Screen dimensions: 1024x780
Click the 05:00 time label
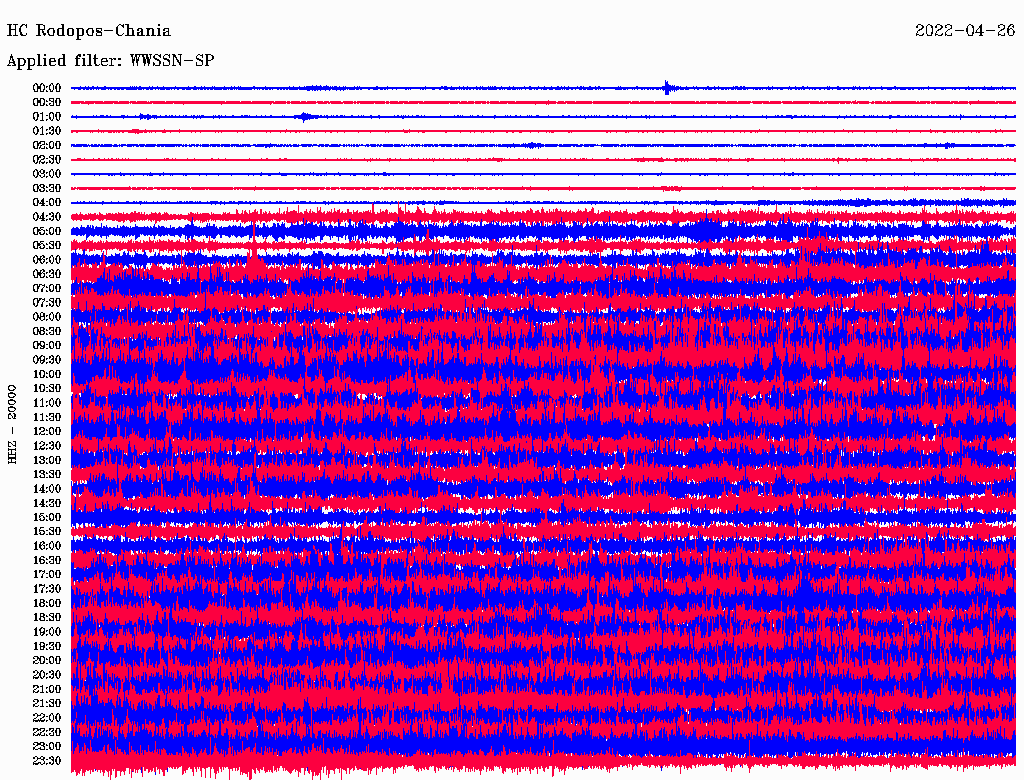coord(47,231)
